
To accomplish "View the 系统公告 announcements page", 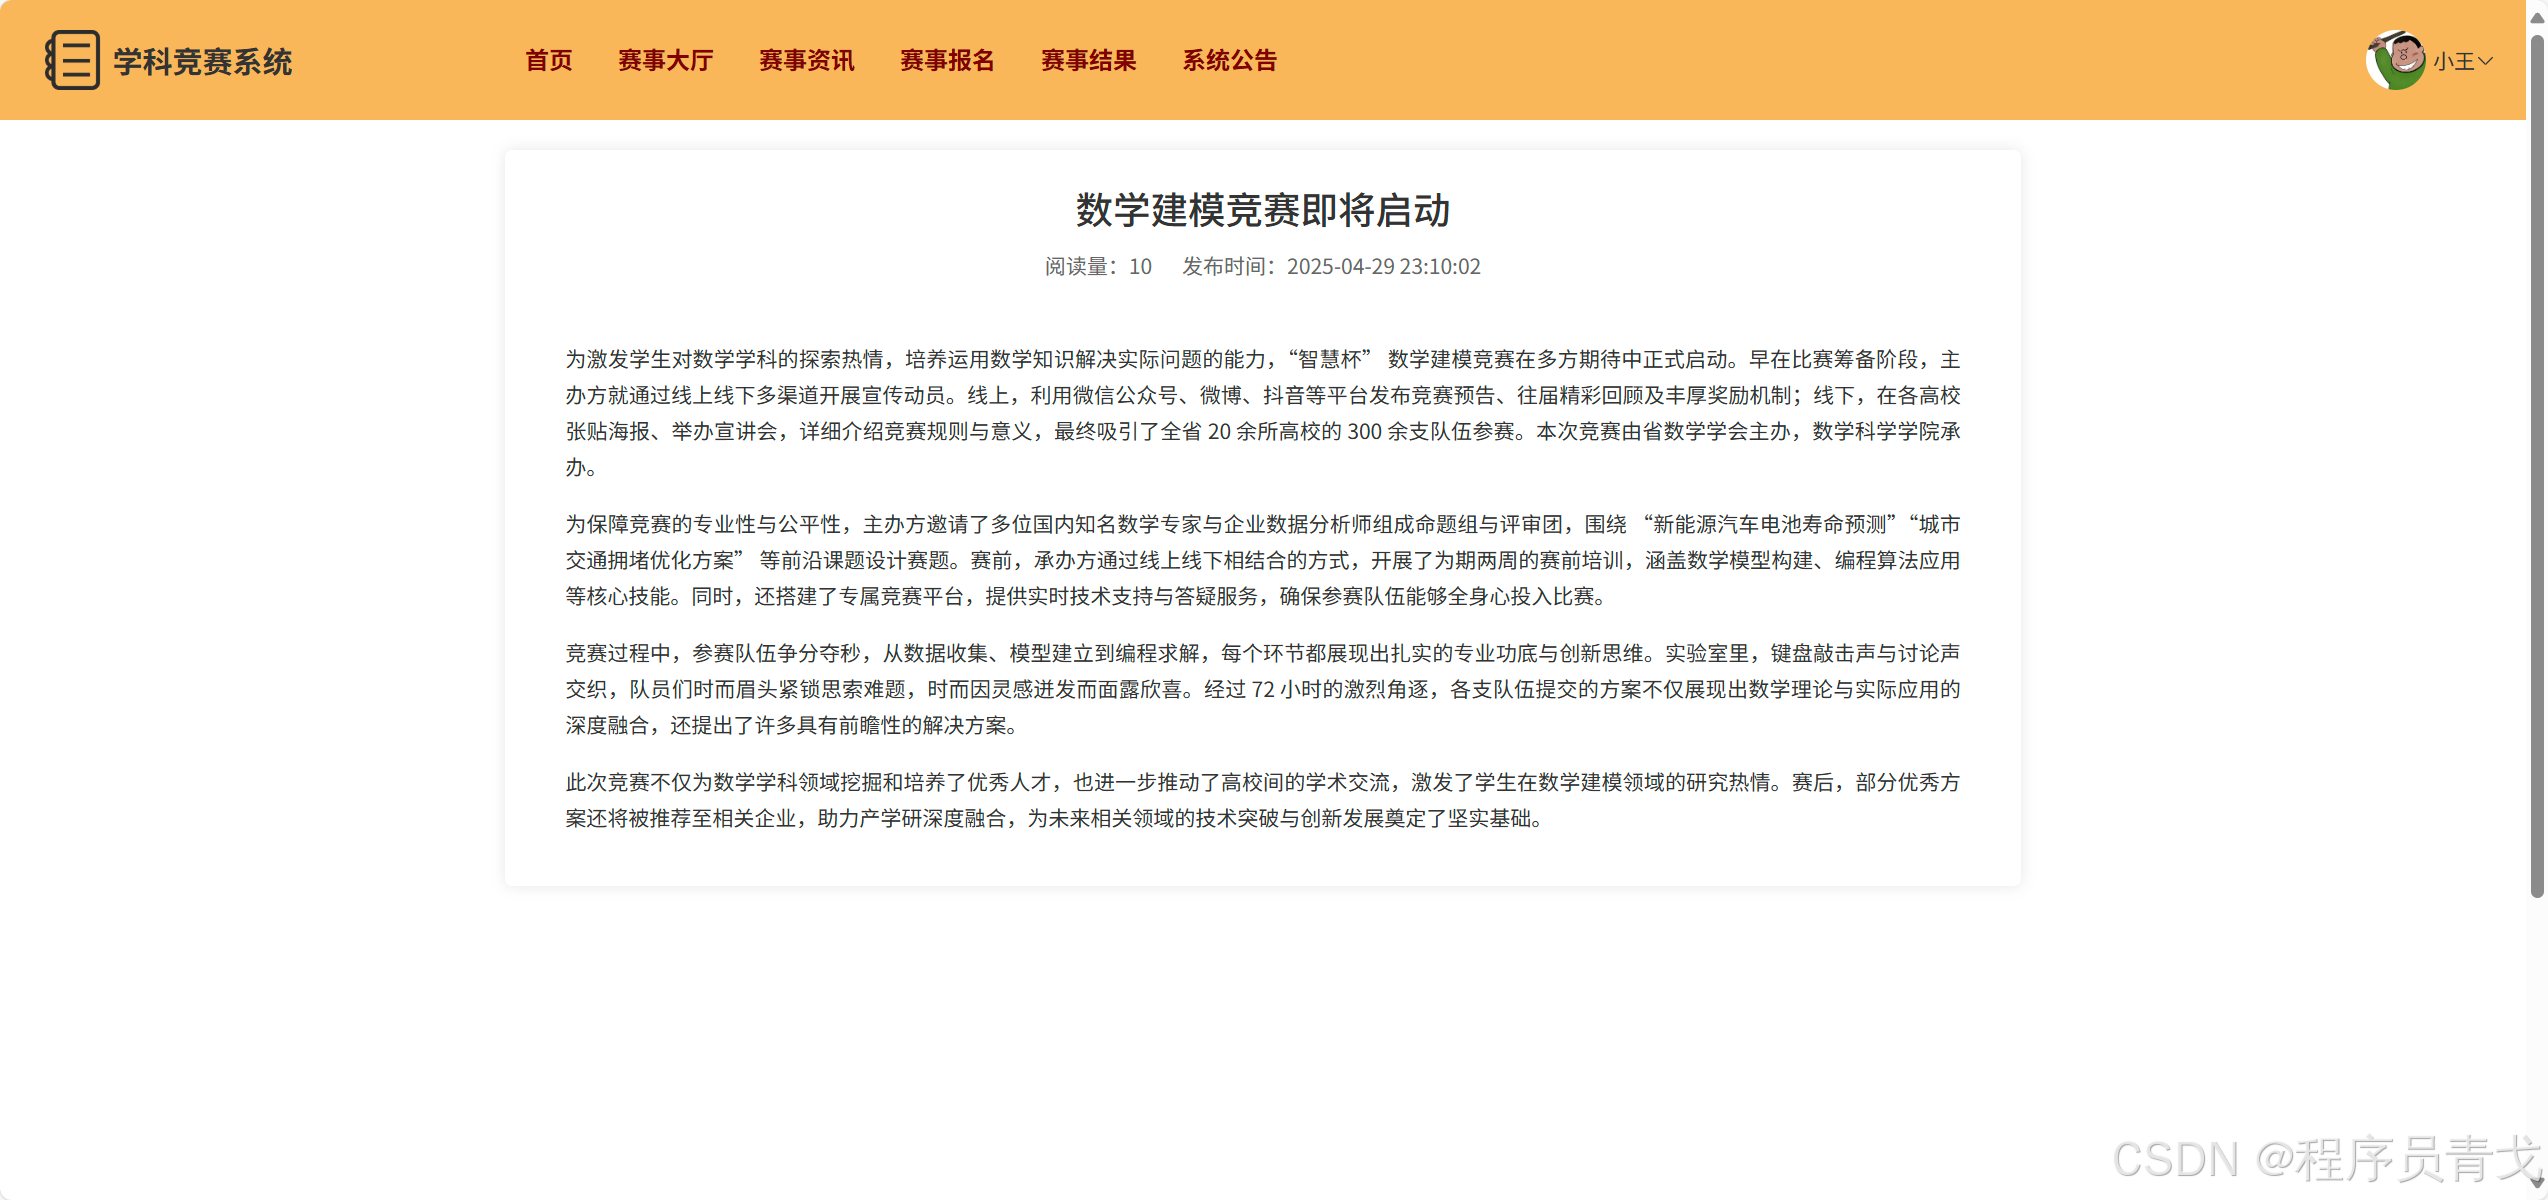I will click(x=1229, y=60).
